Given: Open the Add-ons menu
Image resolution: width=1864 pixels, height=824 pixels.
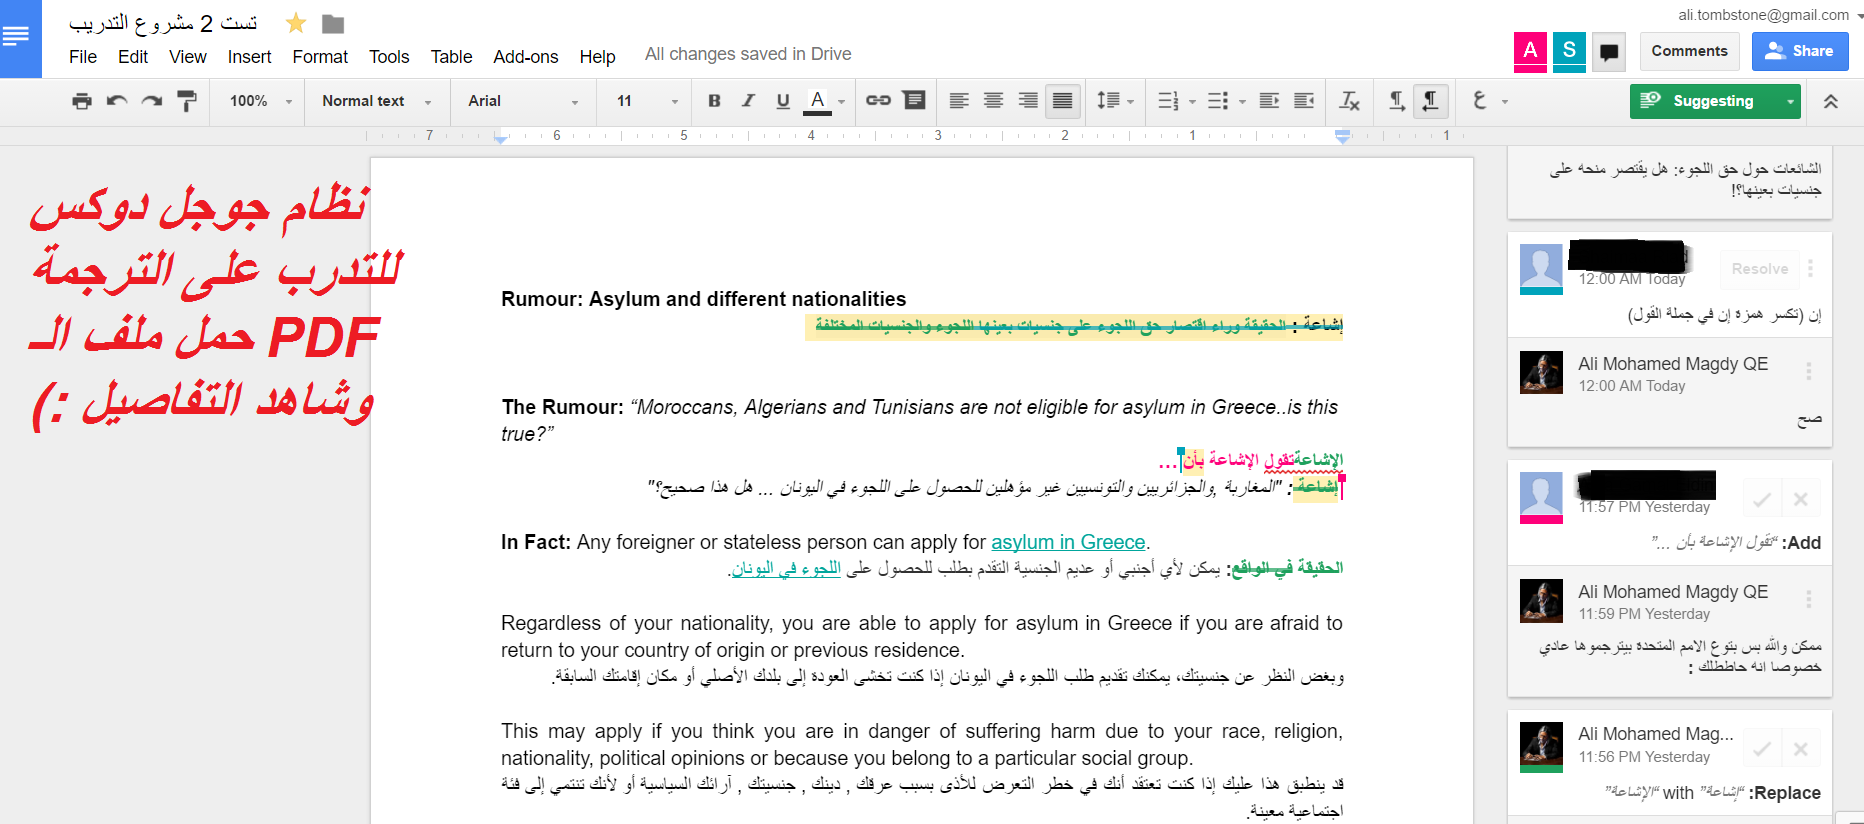Looking at the screenshot, I should pos(526,57).
